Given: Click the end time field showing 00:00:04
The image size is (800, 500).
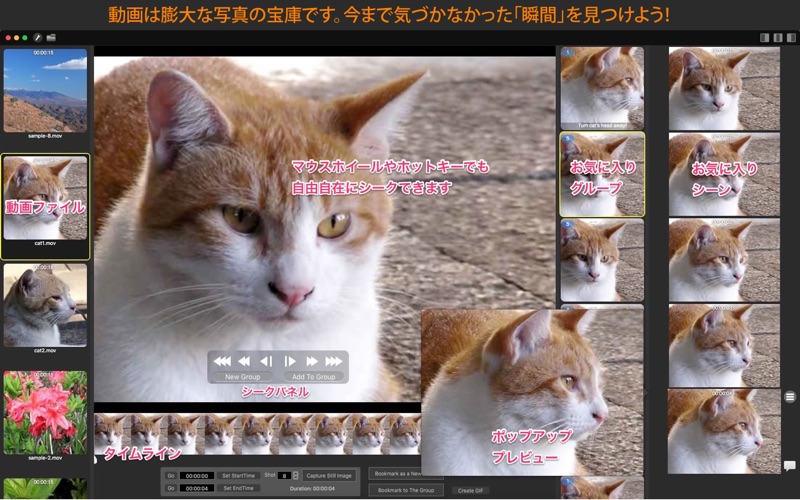Looking at the screenshot, I should [197, 488].
